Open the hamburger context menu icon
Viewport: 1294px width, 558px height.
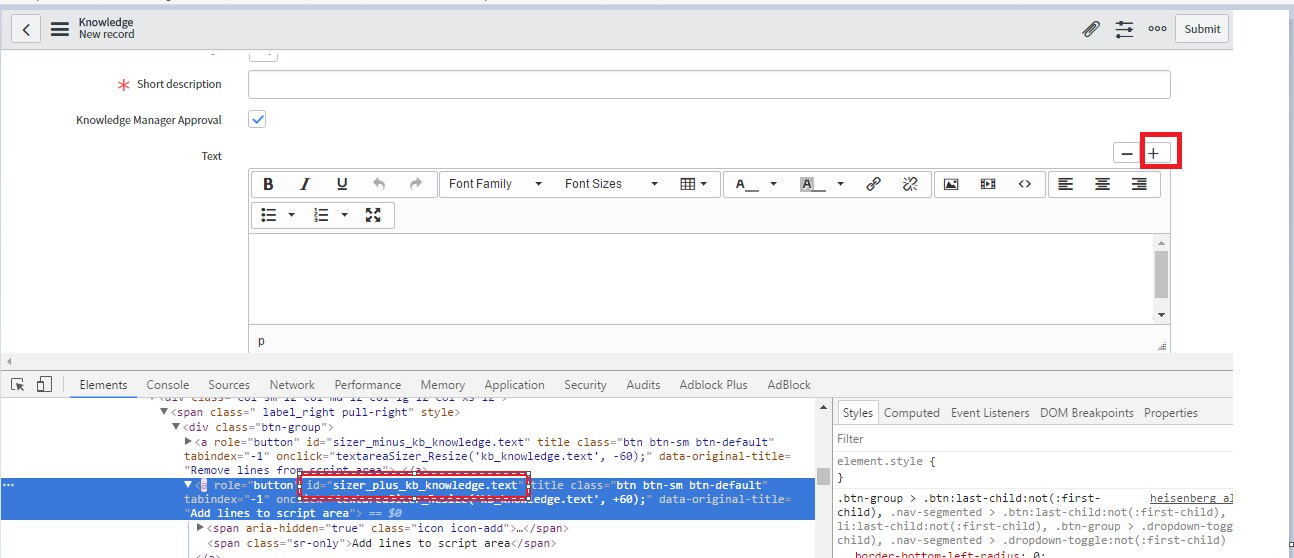point(60,28)
